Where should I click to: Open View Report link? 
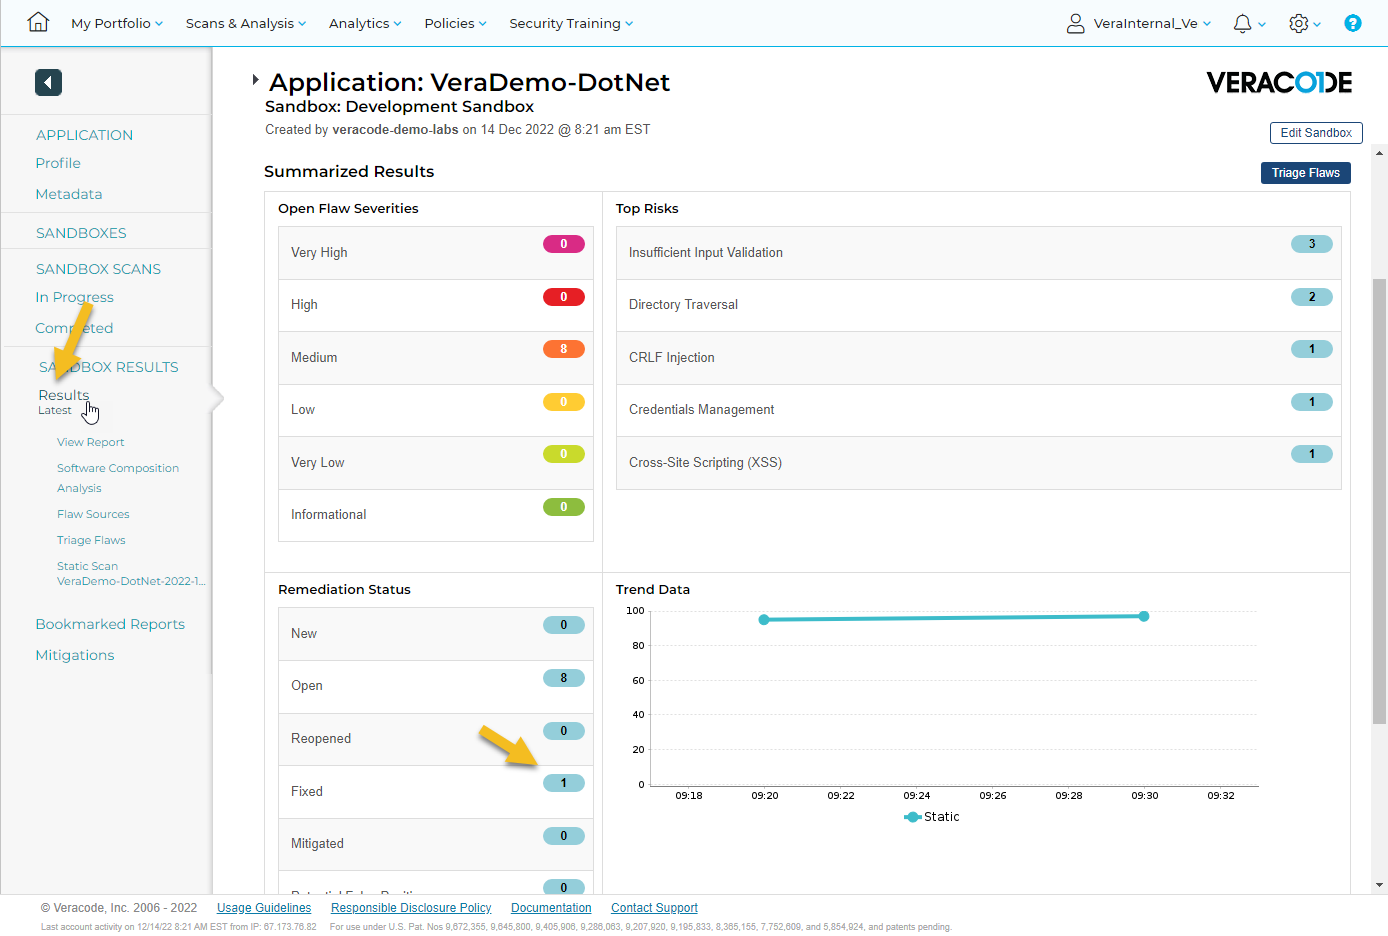tap(91, 442)
